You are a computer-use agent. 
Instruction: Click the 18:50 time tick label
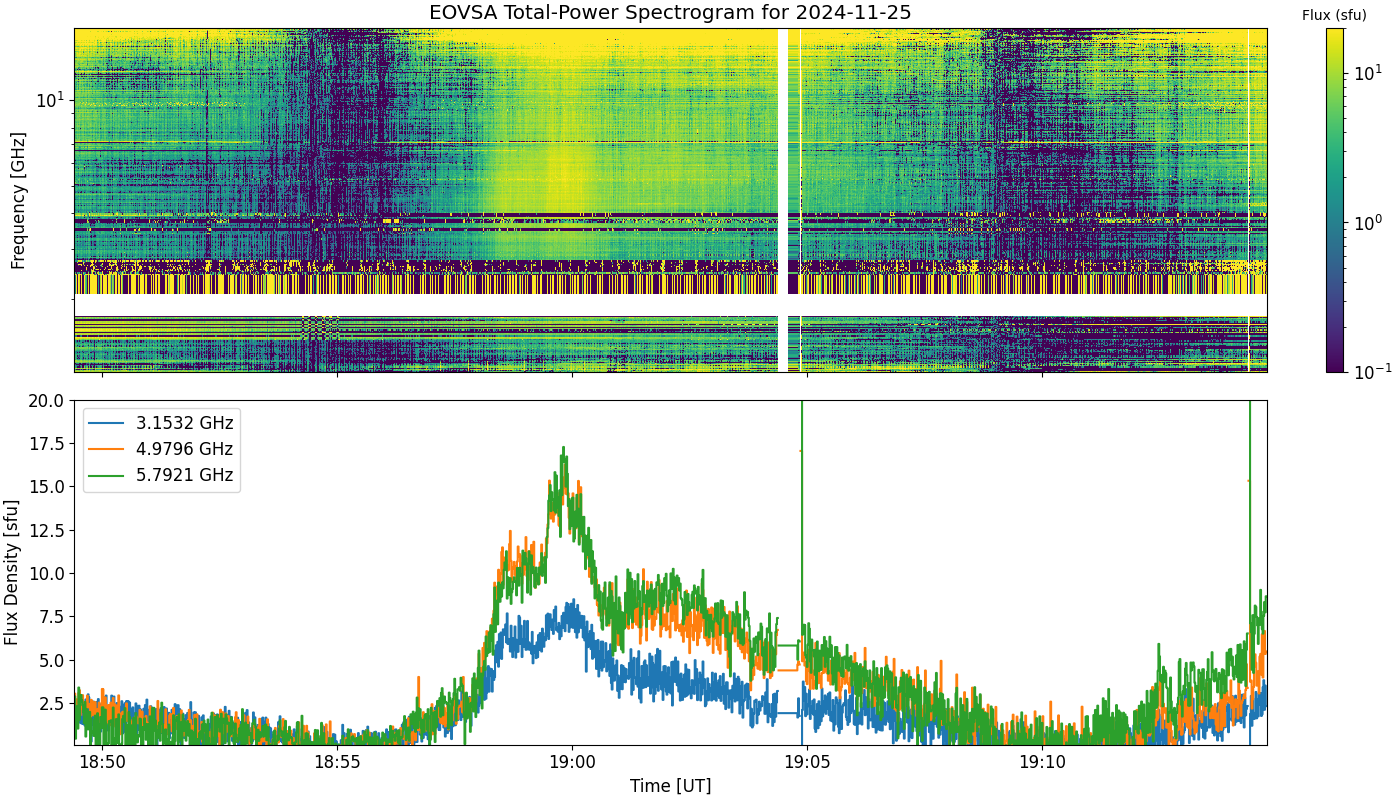[102, 762]
